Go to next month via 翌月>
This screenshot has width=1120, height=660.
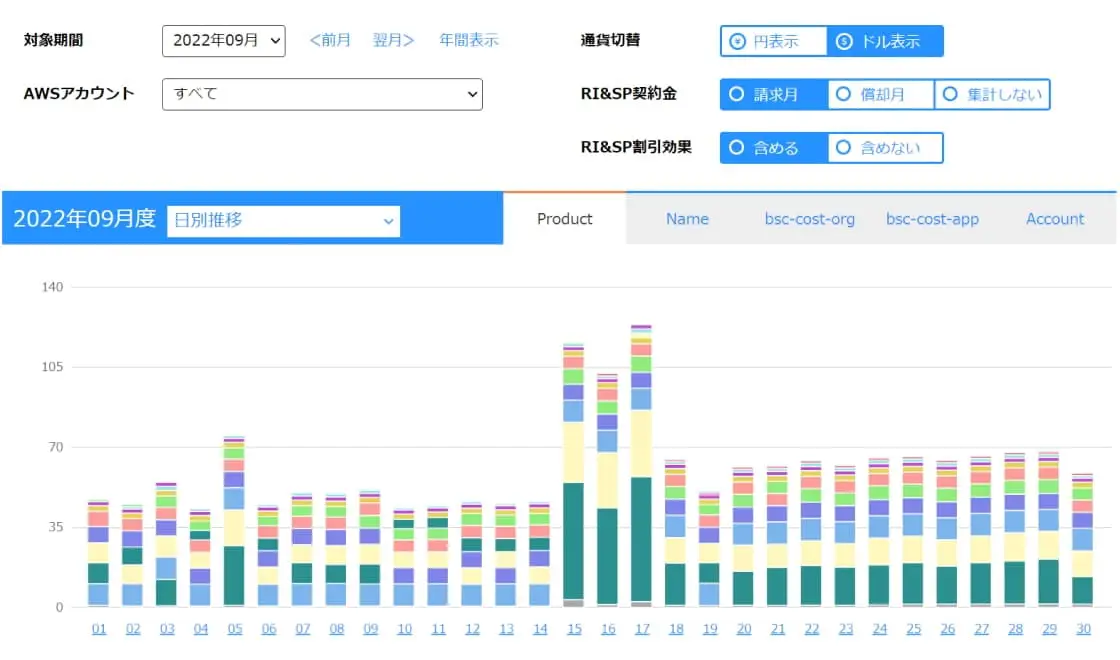(x=394, y=40)
